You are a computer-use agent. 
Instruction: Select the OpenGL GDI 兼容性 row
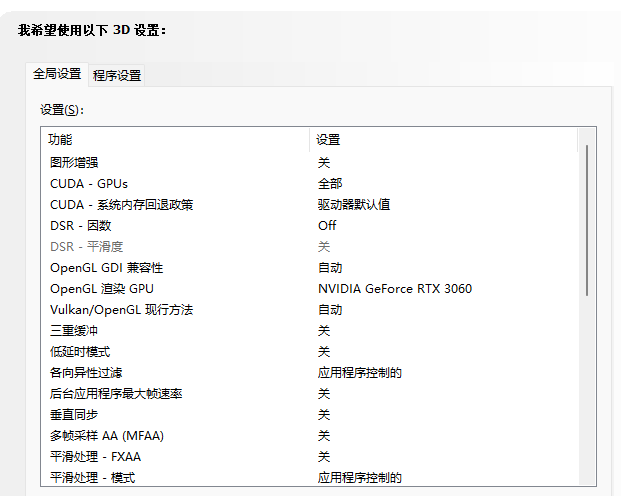[x=106, y=268]
